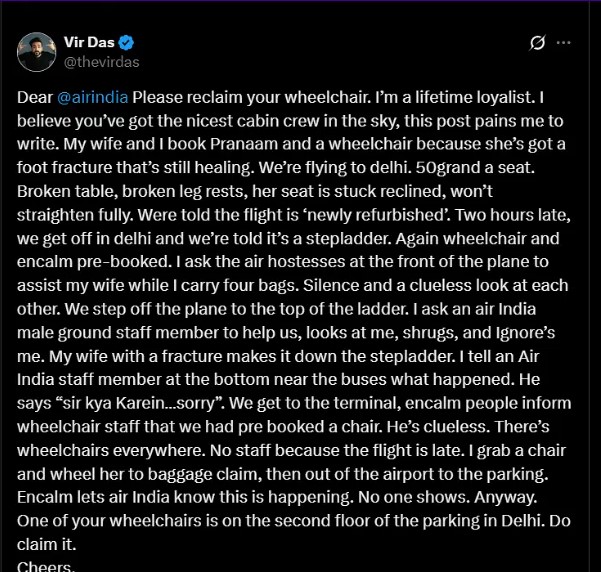Click the blue verified badge

pyautogui.click(x=127, y=43)
